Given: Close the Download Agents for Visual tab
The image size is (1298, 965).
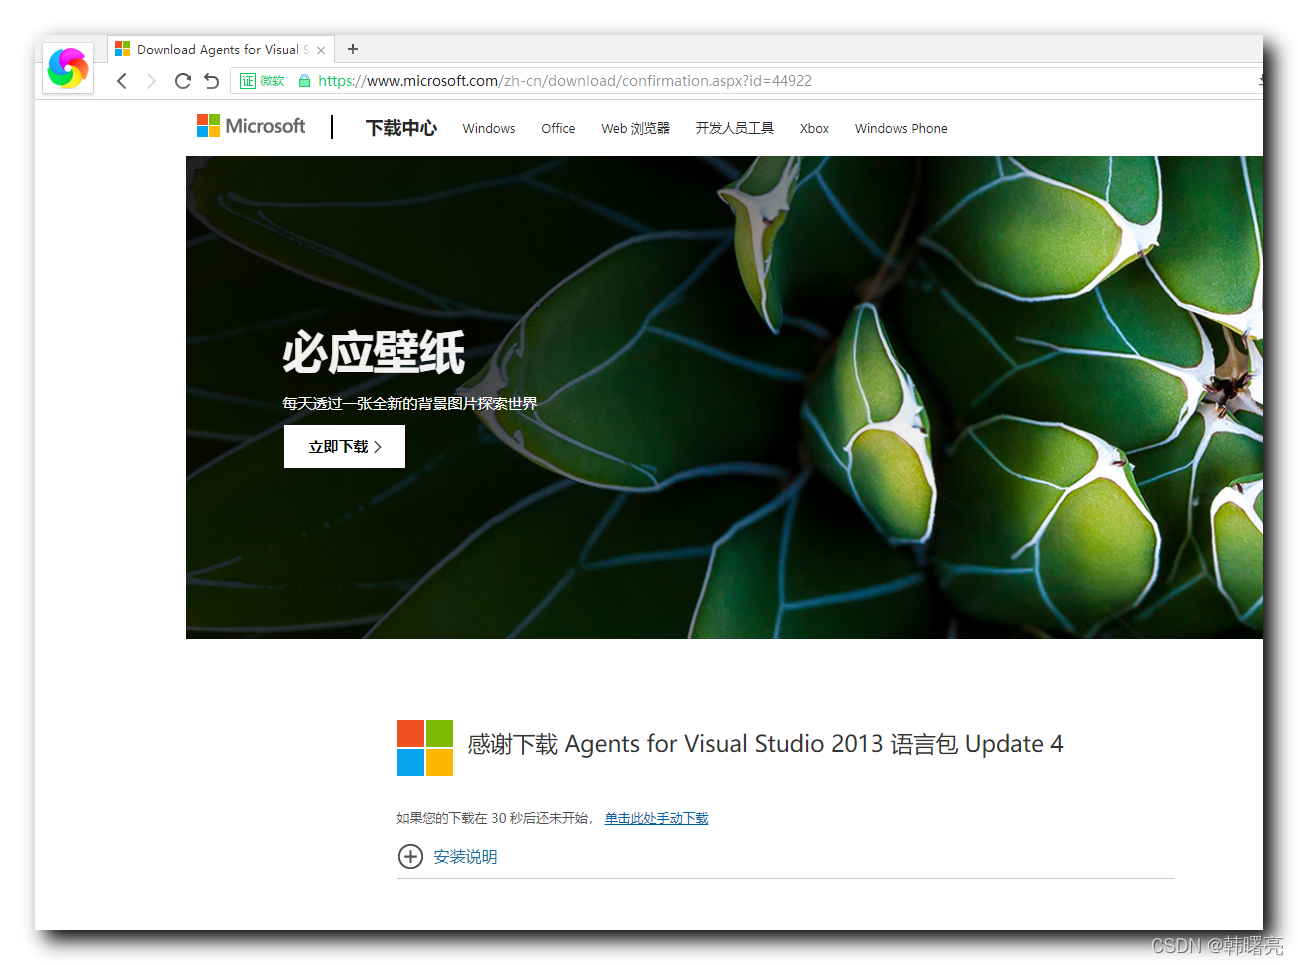Looking at the screenshot, I should [x=321, y=50].
